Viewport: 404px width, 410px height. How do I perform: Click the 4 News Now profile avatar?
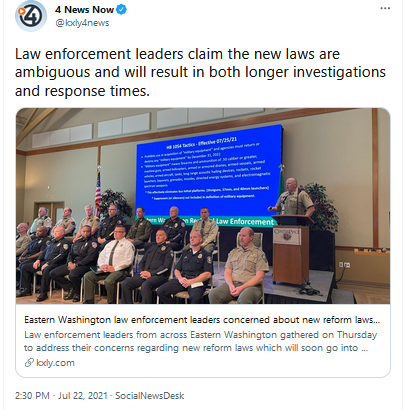point(31,16)
